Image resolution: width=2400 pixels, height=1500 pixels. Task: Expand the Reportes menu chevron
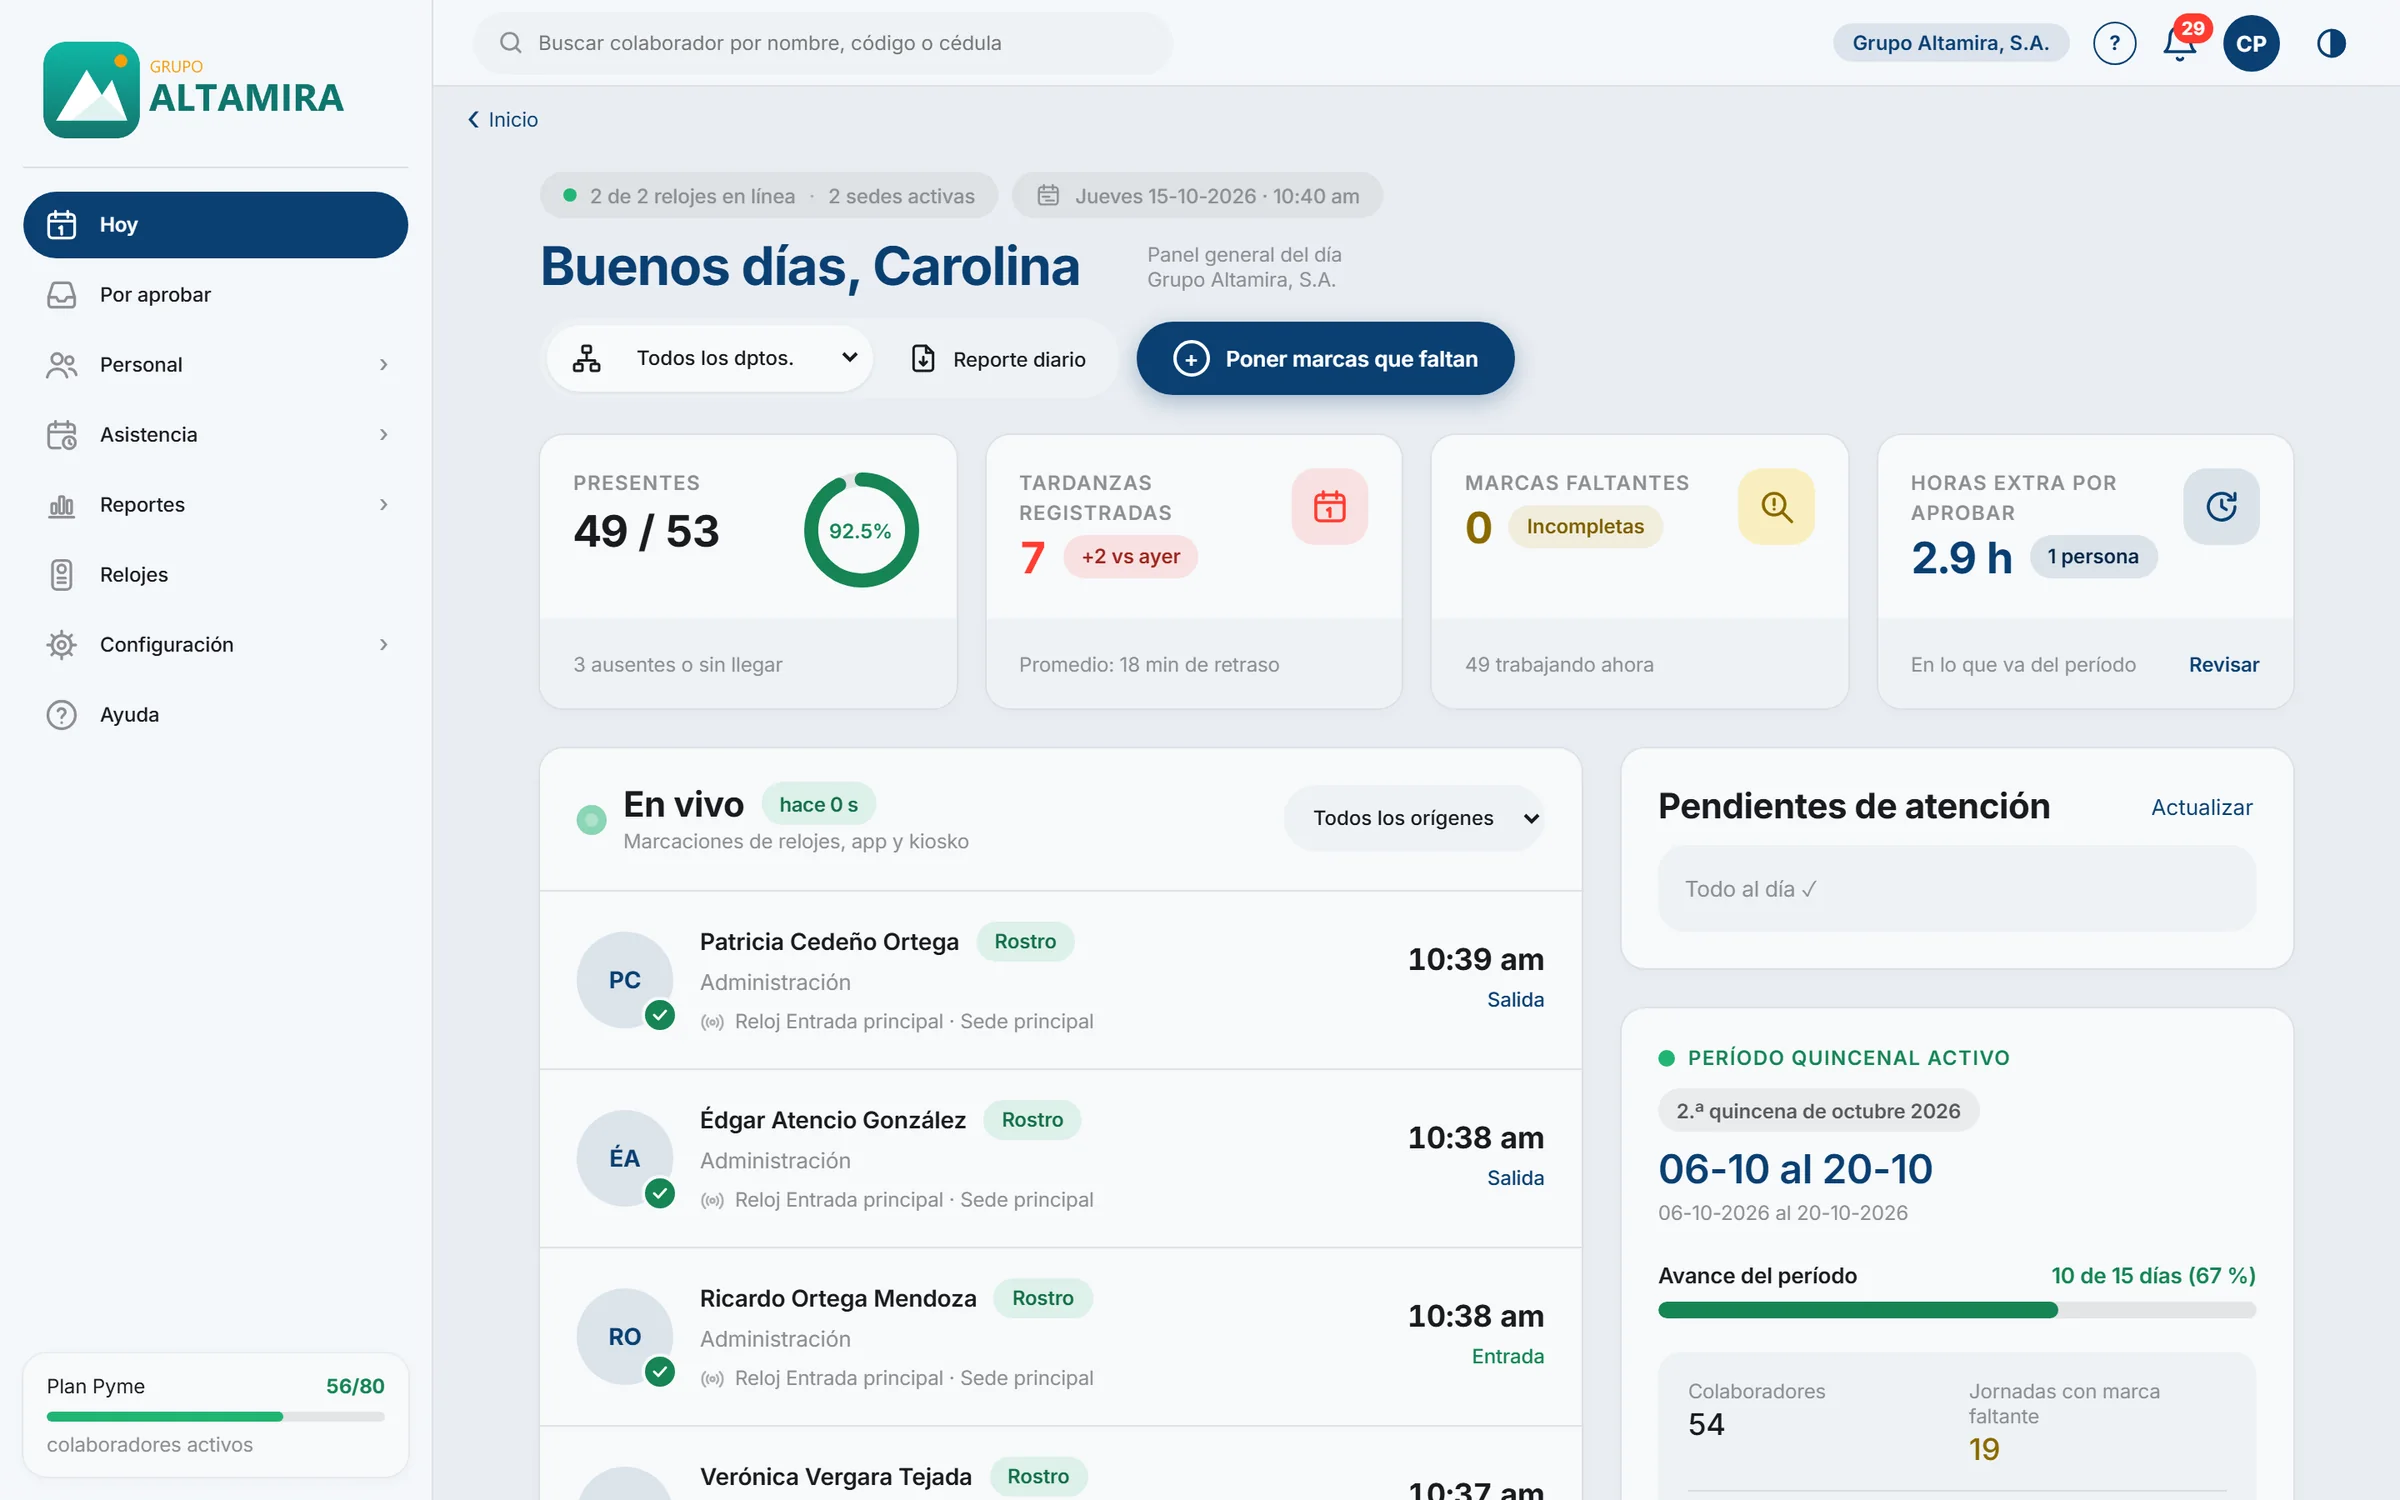[x=384, y=505]
